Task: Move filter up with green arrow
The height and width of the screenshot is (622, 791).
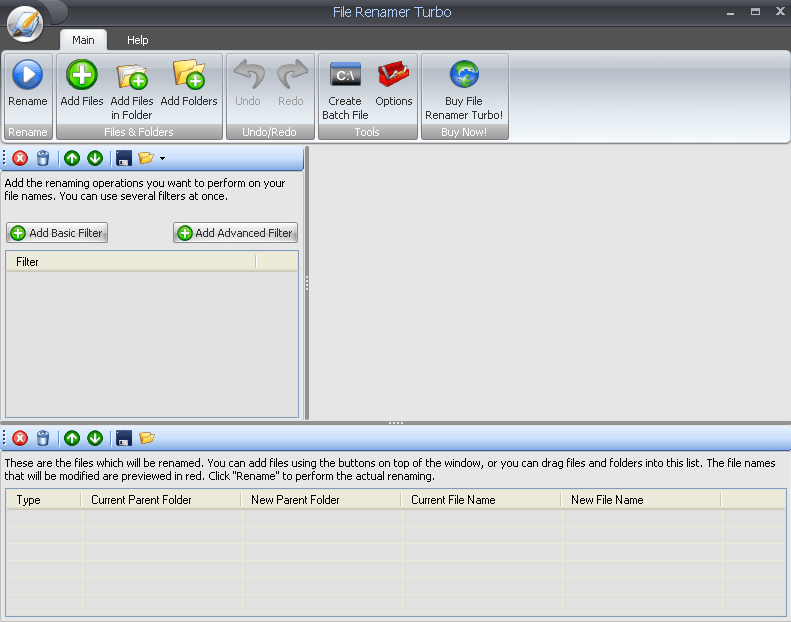Action: click(x=72, y=158)
